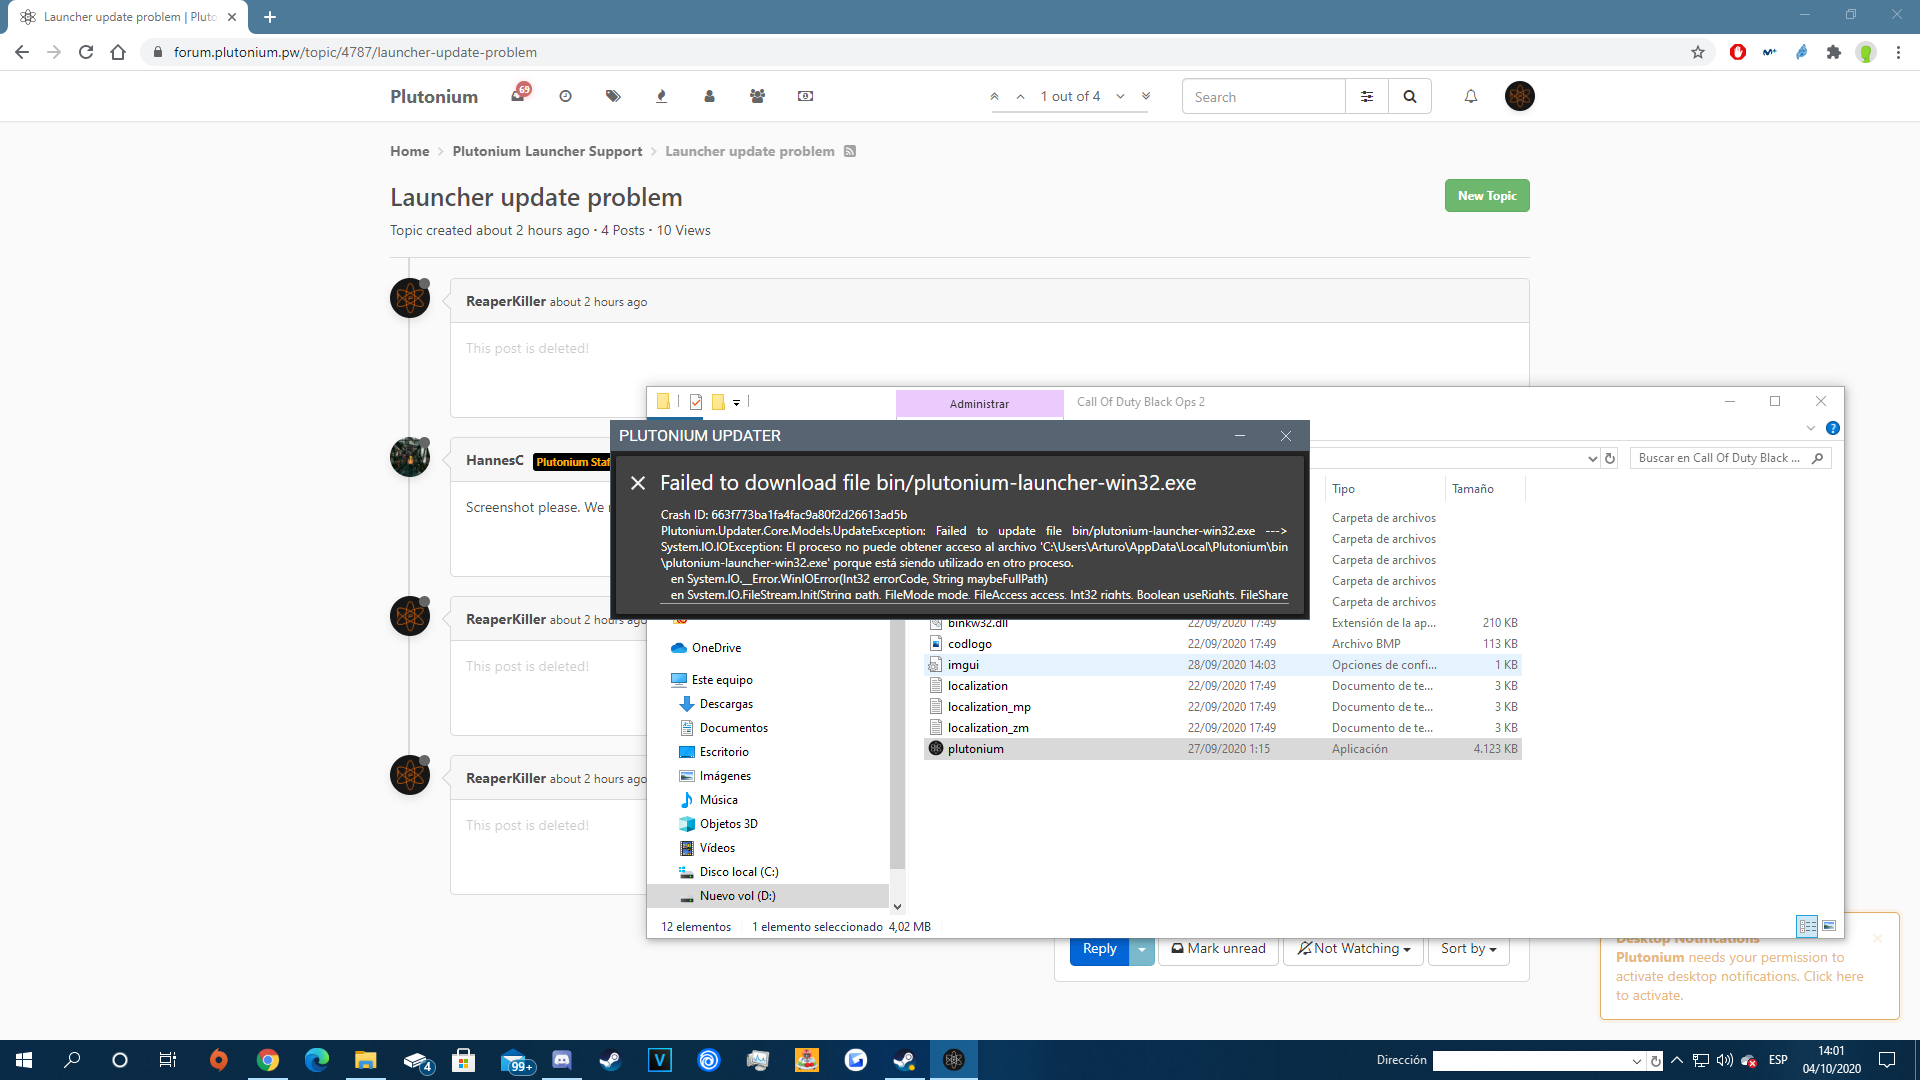This screenshot has height=1080, width=1920.
Task: Open Origin from the taskbar
Action: tap(219, 1060)
